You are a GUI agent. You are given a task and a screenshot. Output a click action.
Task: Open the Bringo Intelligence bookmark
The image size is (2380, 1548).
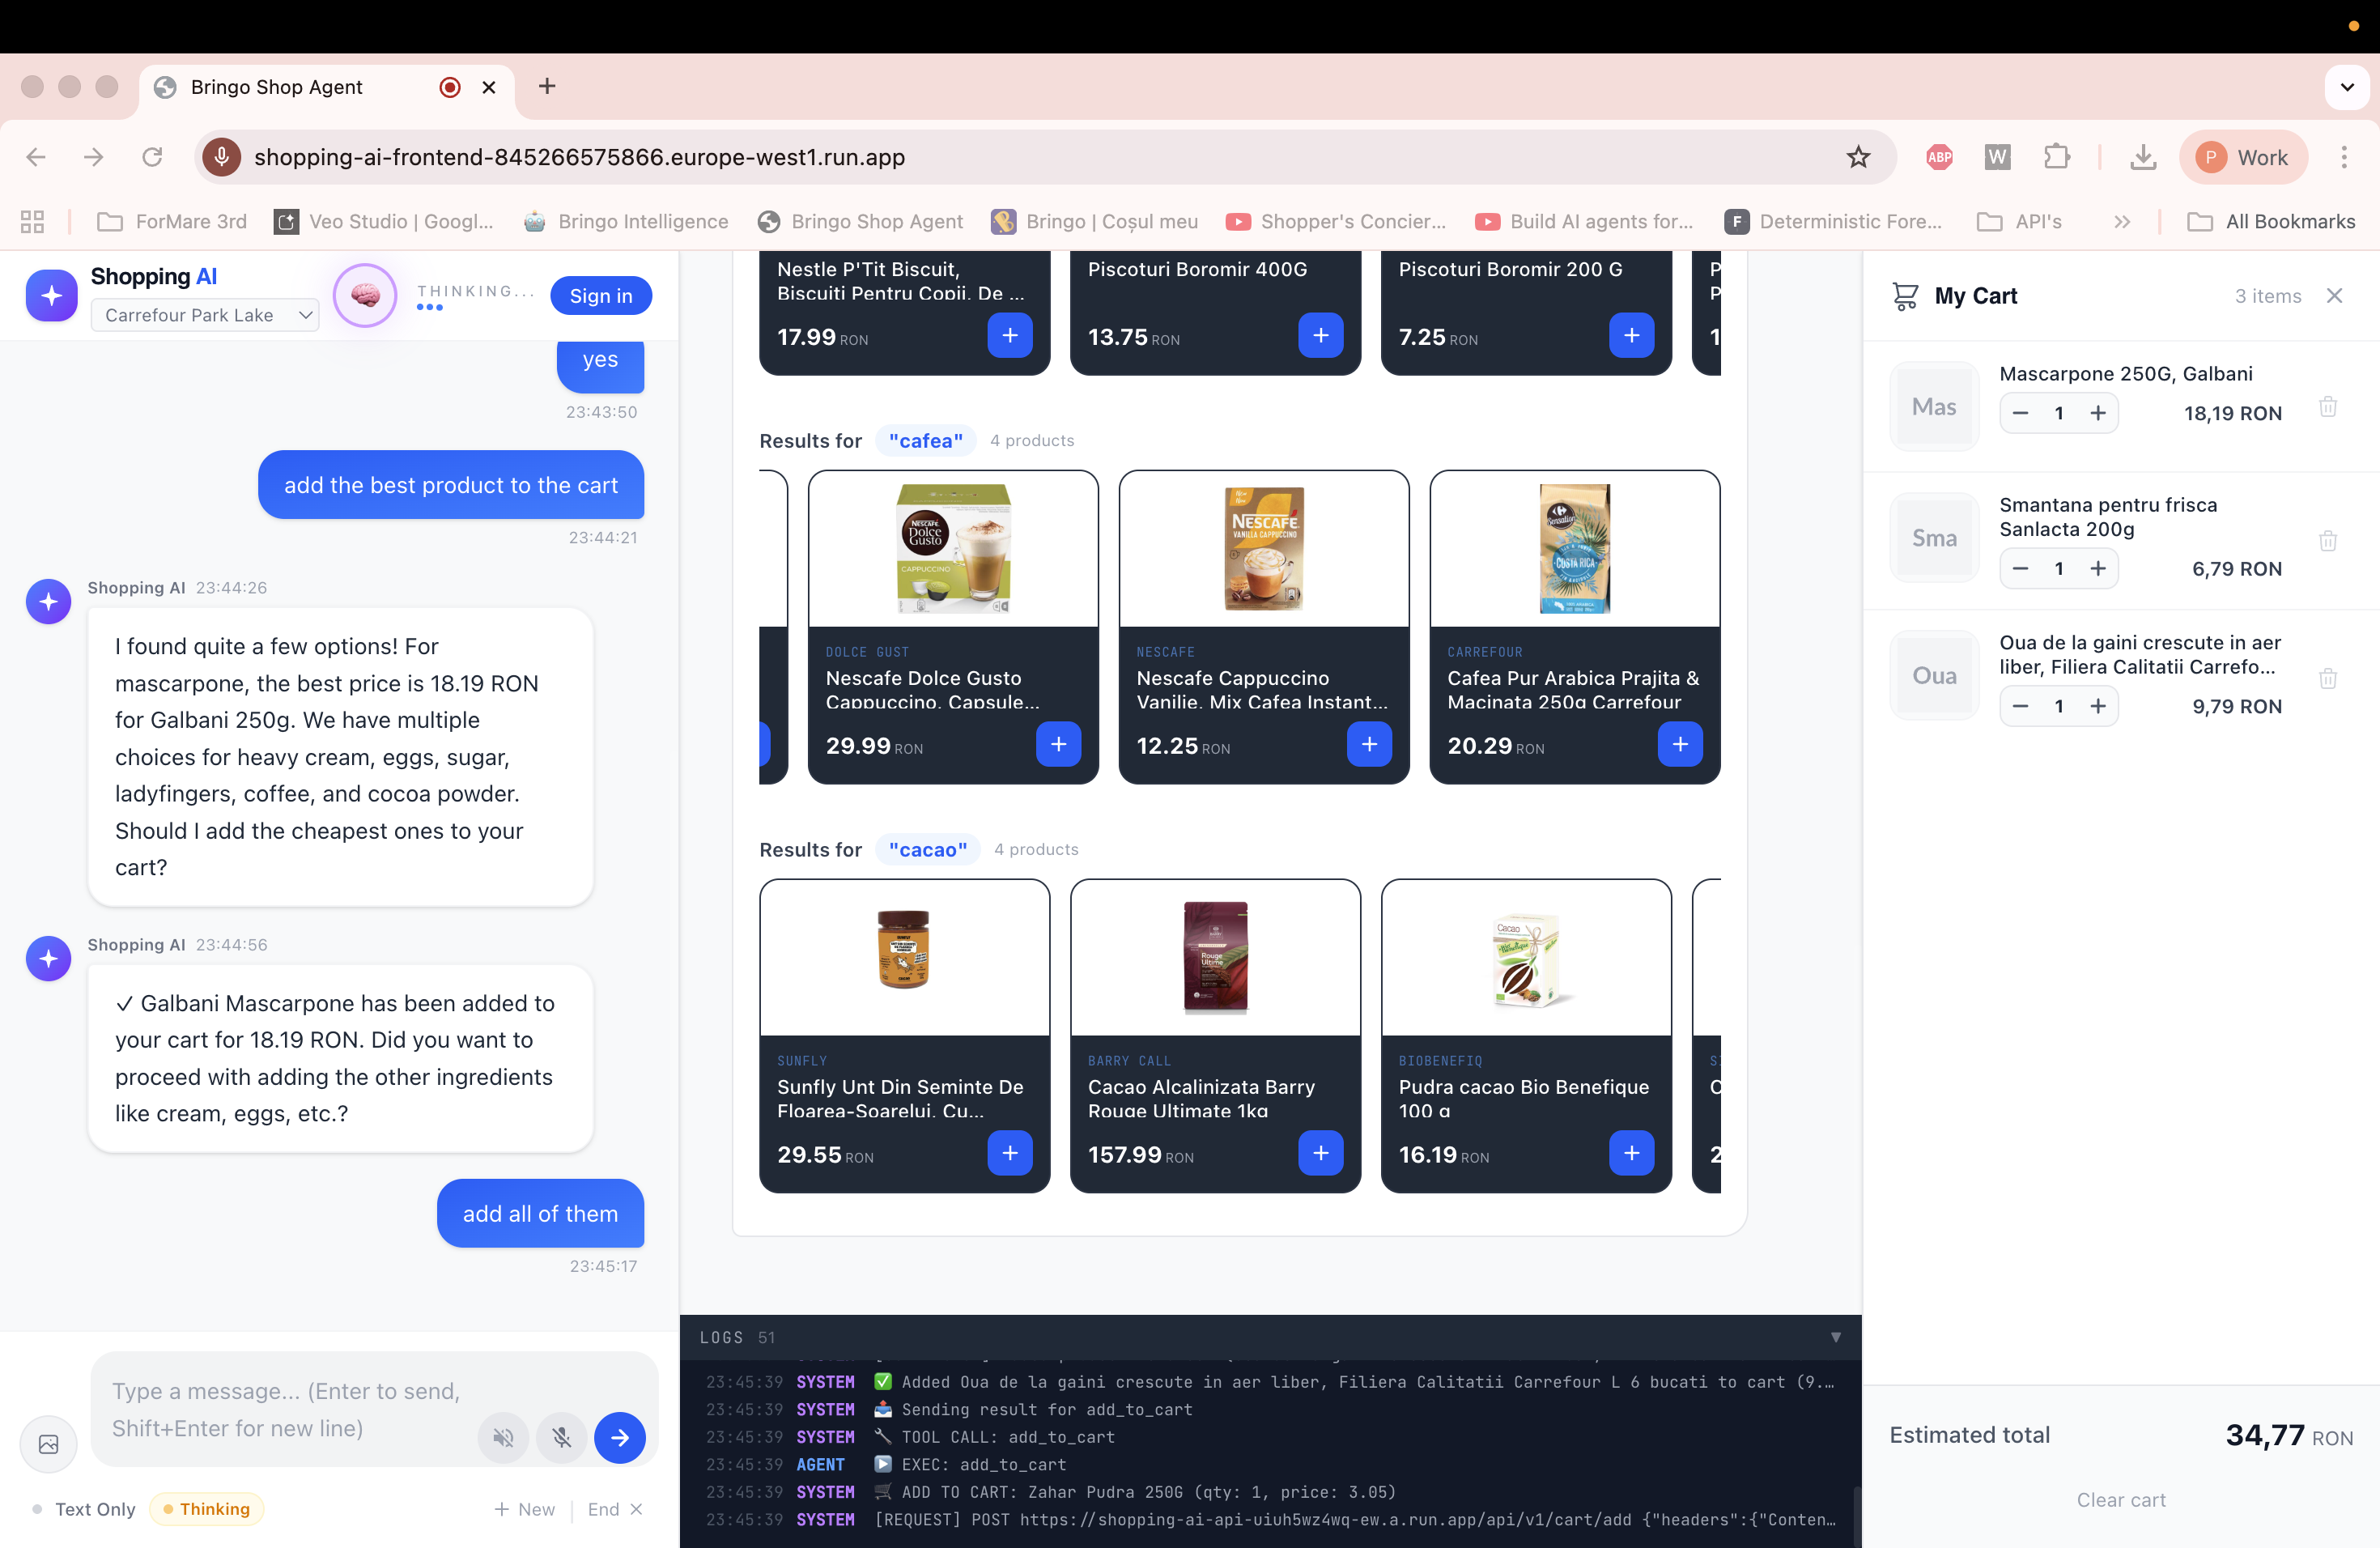pyautogui.click(x=627, y=222)
